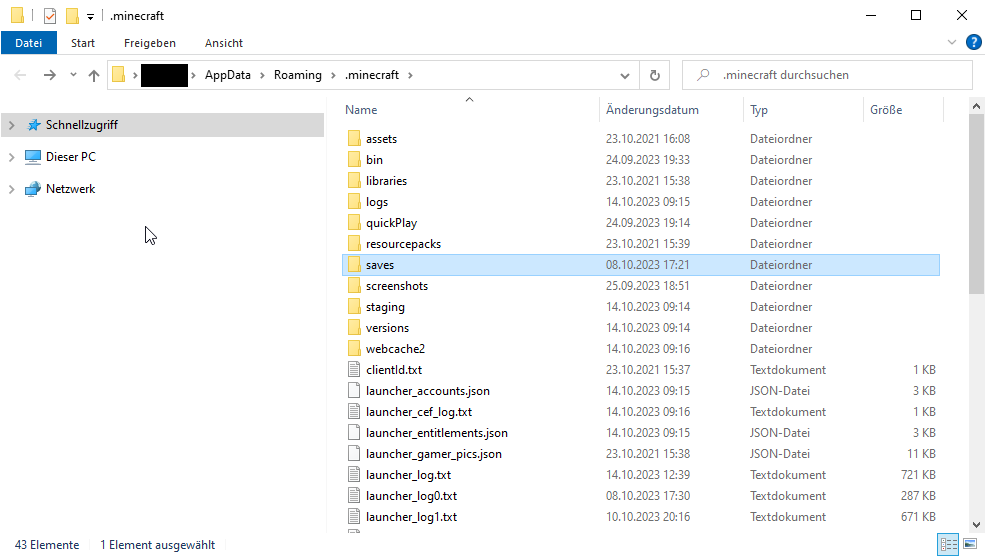Image resolution: width=986 pixels, height=557 pixels.
Task: Click the .minecraft durchsuchen search field
Action: pos(827,75)
